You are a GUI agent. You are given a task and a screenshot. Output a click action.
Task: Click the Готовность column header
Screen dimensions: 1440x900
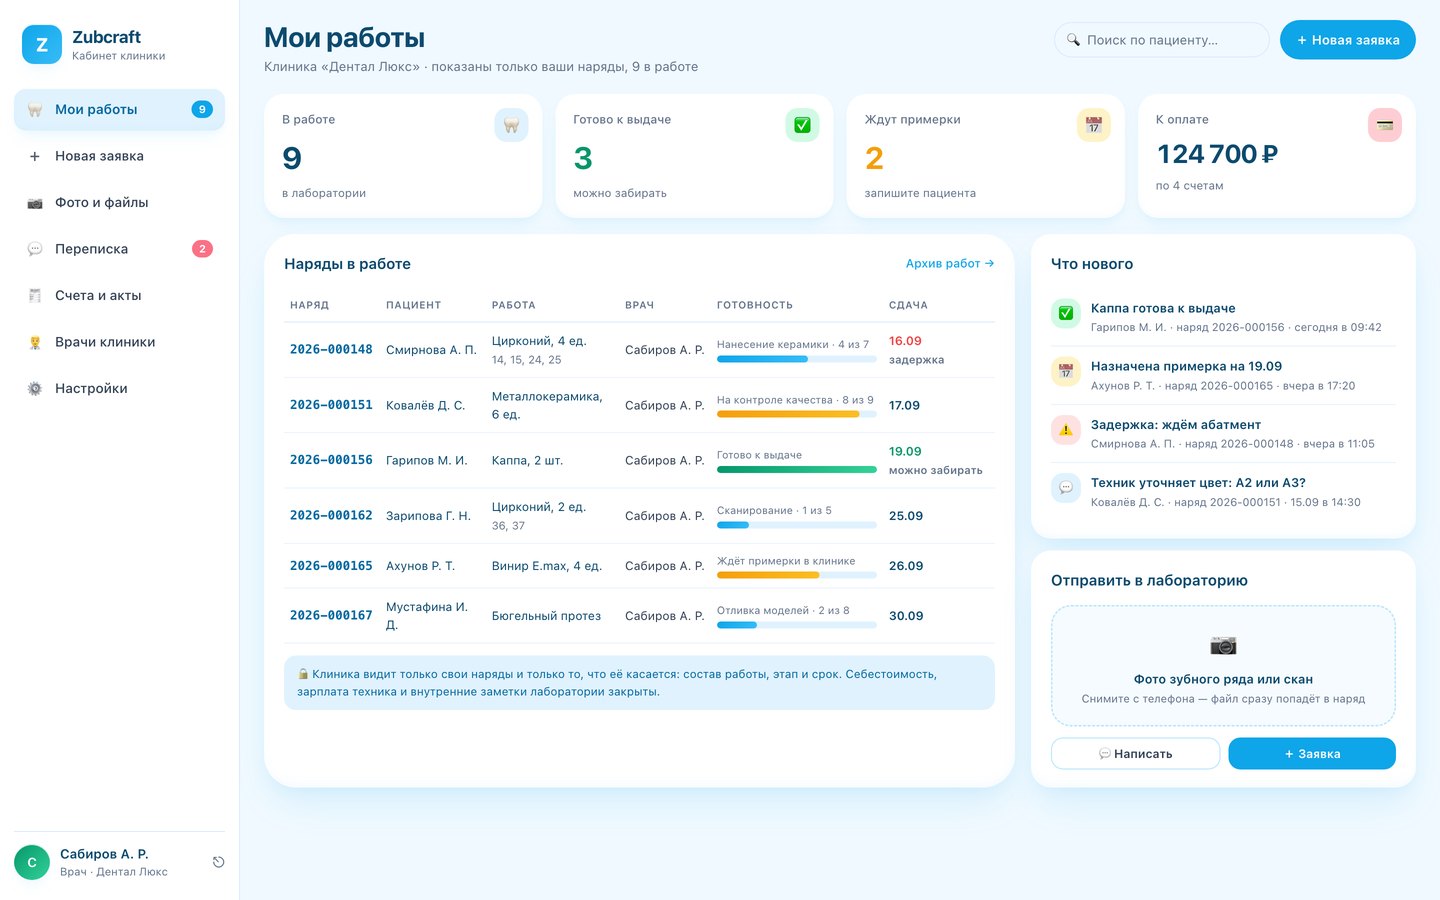coord(755,305)
